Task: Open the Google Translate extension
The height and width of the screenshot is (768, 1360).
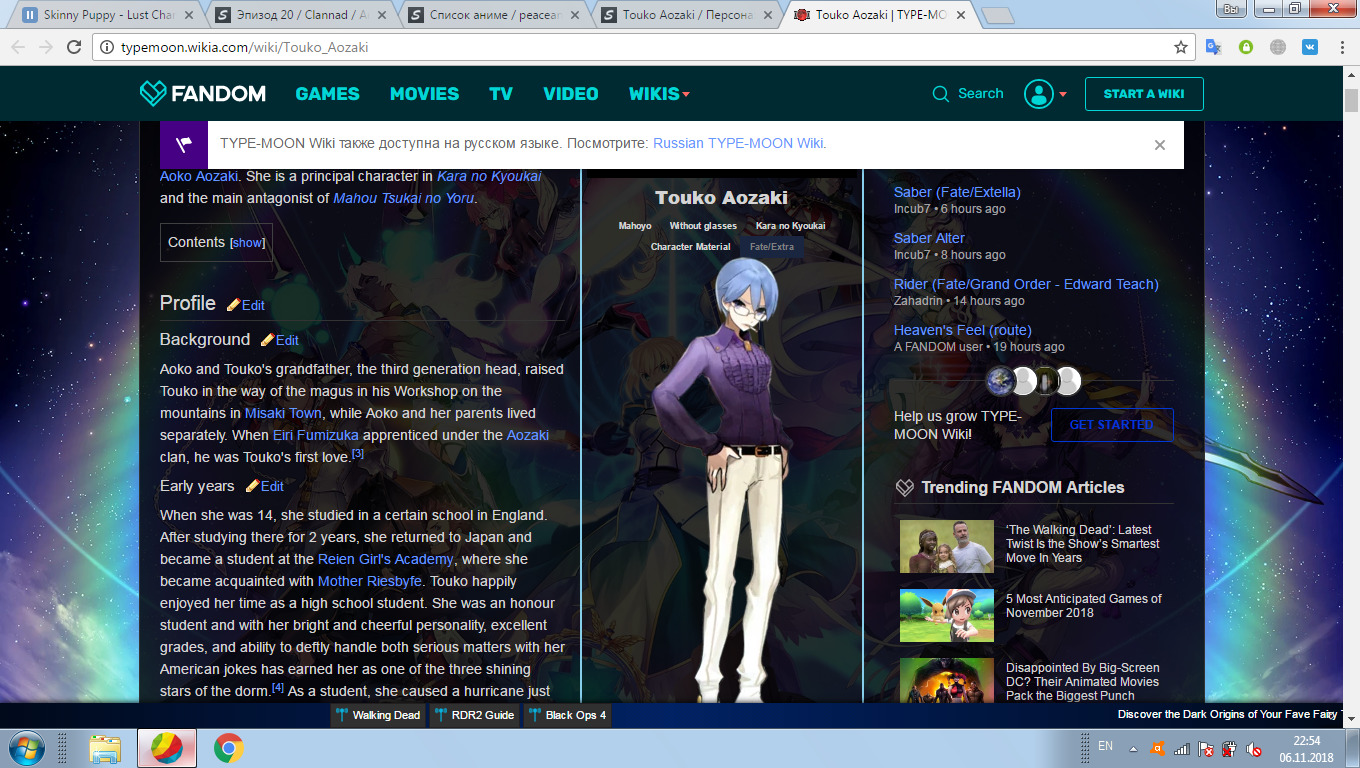Action: point(1213,47)
